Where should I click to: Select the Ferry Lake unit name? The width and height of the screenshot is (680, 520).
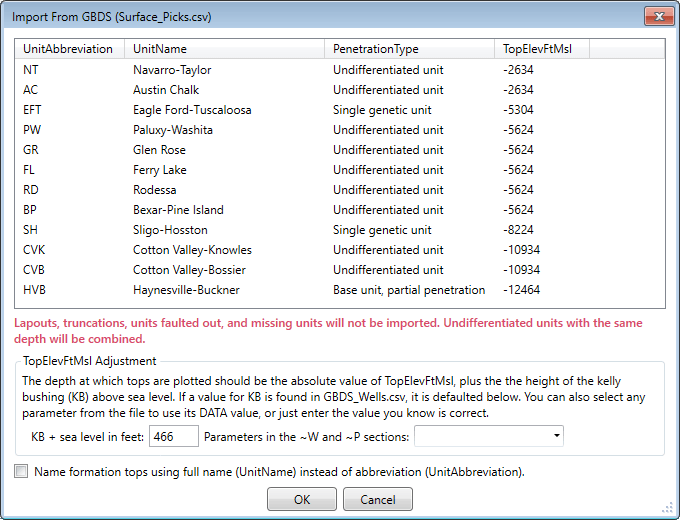(160, 170)
